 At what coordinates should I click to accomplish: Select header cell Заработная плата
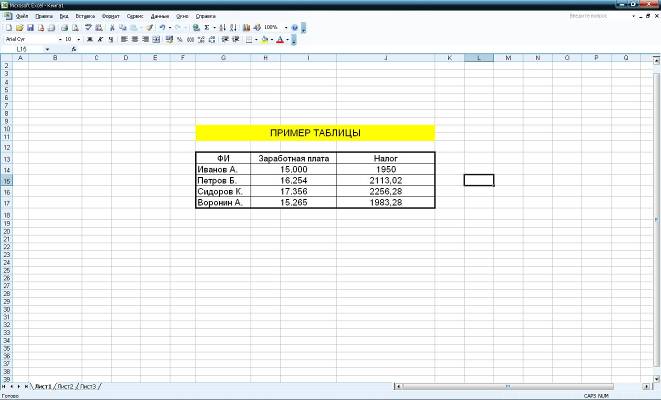click(x=293, y=158)
